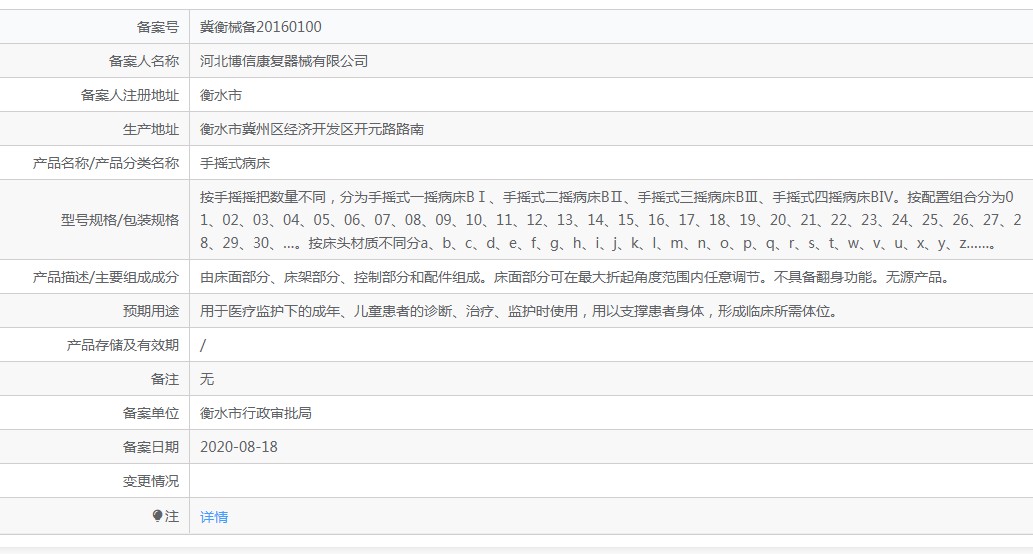Click the 备案单位 label
The width and height of the screenshot is (1033, 554).
click(151, 414)
